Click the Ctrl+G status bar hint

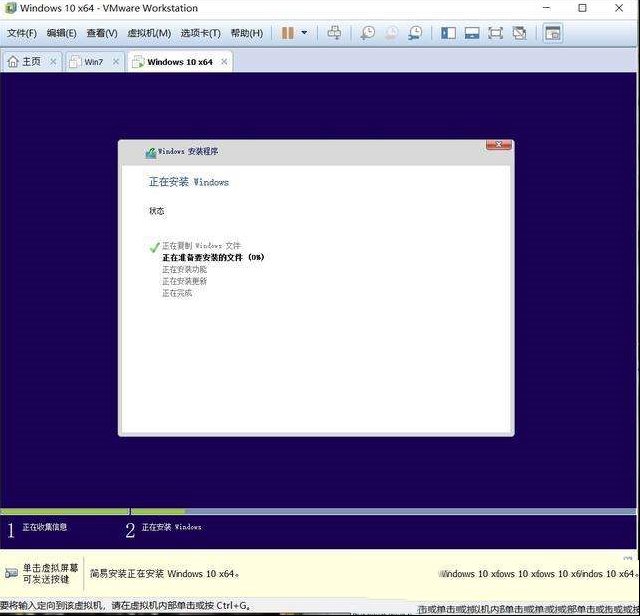pos(125,605)
